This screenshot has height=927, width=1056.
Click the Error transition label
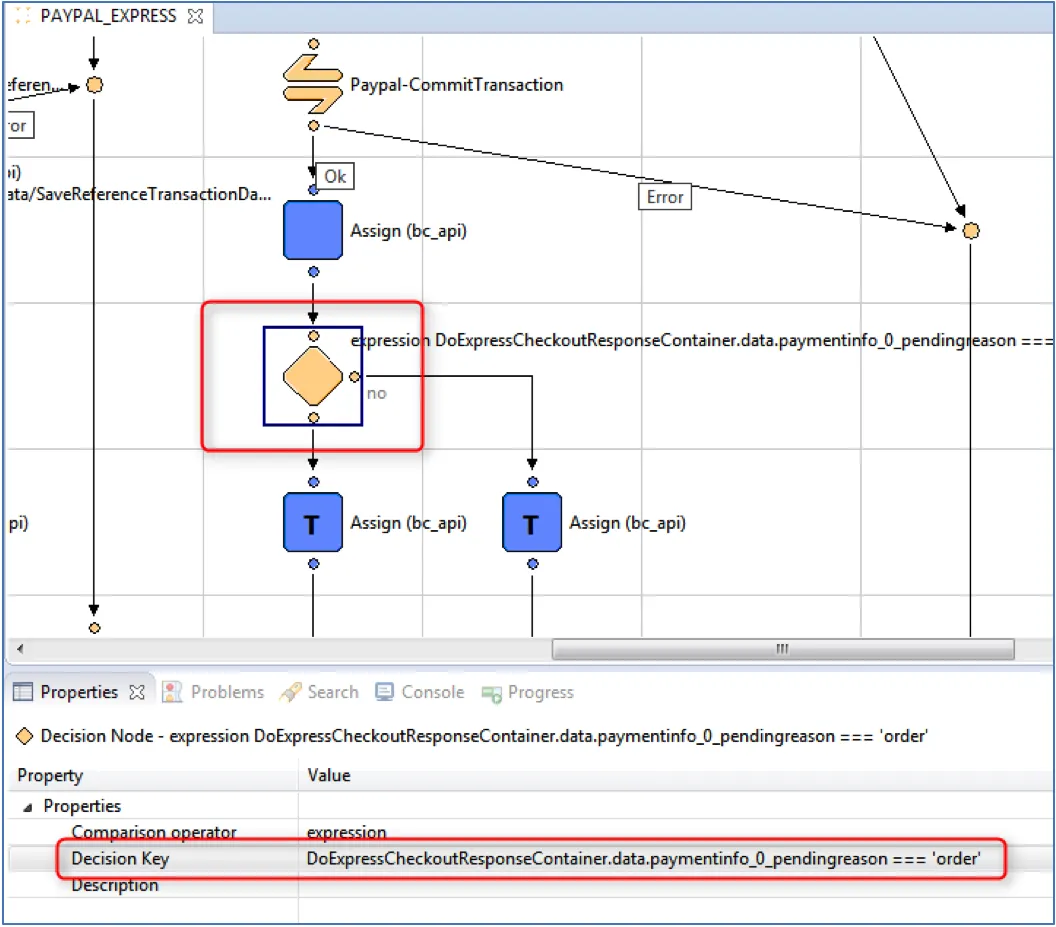tap(665, 197)
